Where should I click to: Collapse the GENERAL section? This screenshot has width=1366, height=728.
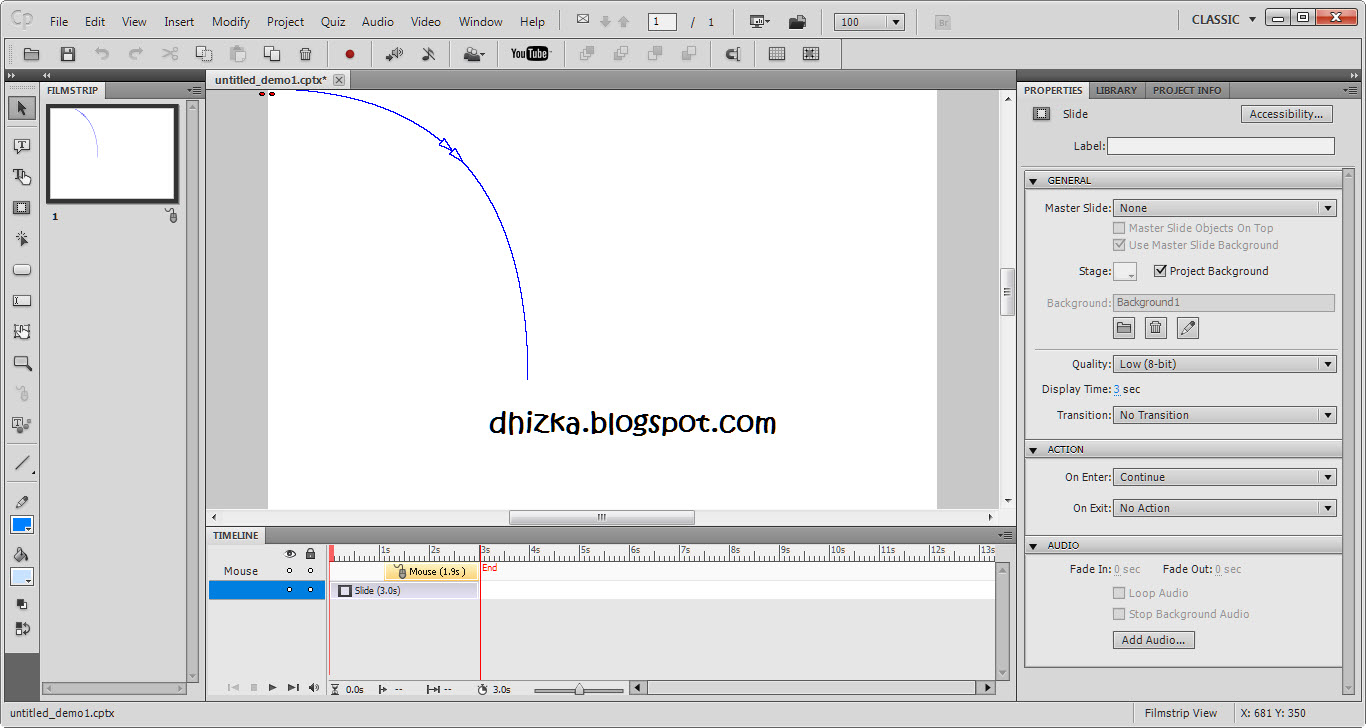tap(1034, 181)
